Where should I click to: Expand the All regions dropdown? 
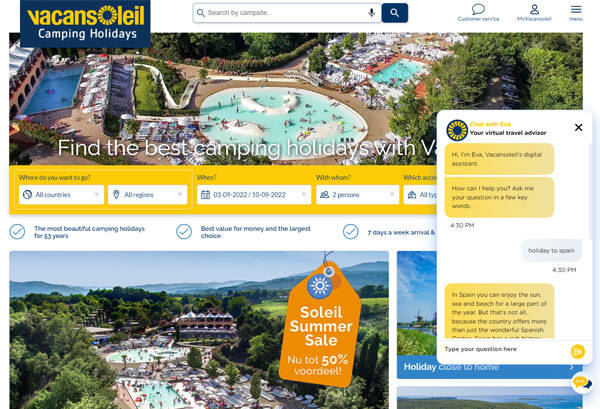(148, 195)
